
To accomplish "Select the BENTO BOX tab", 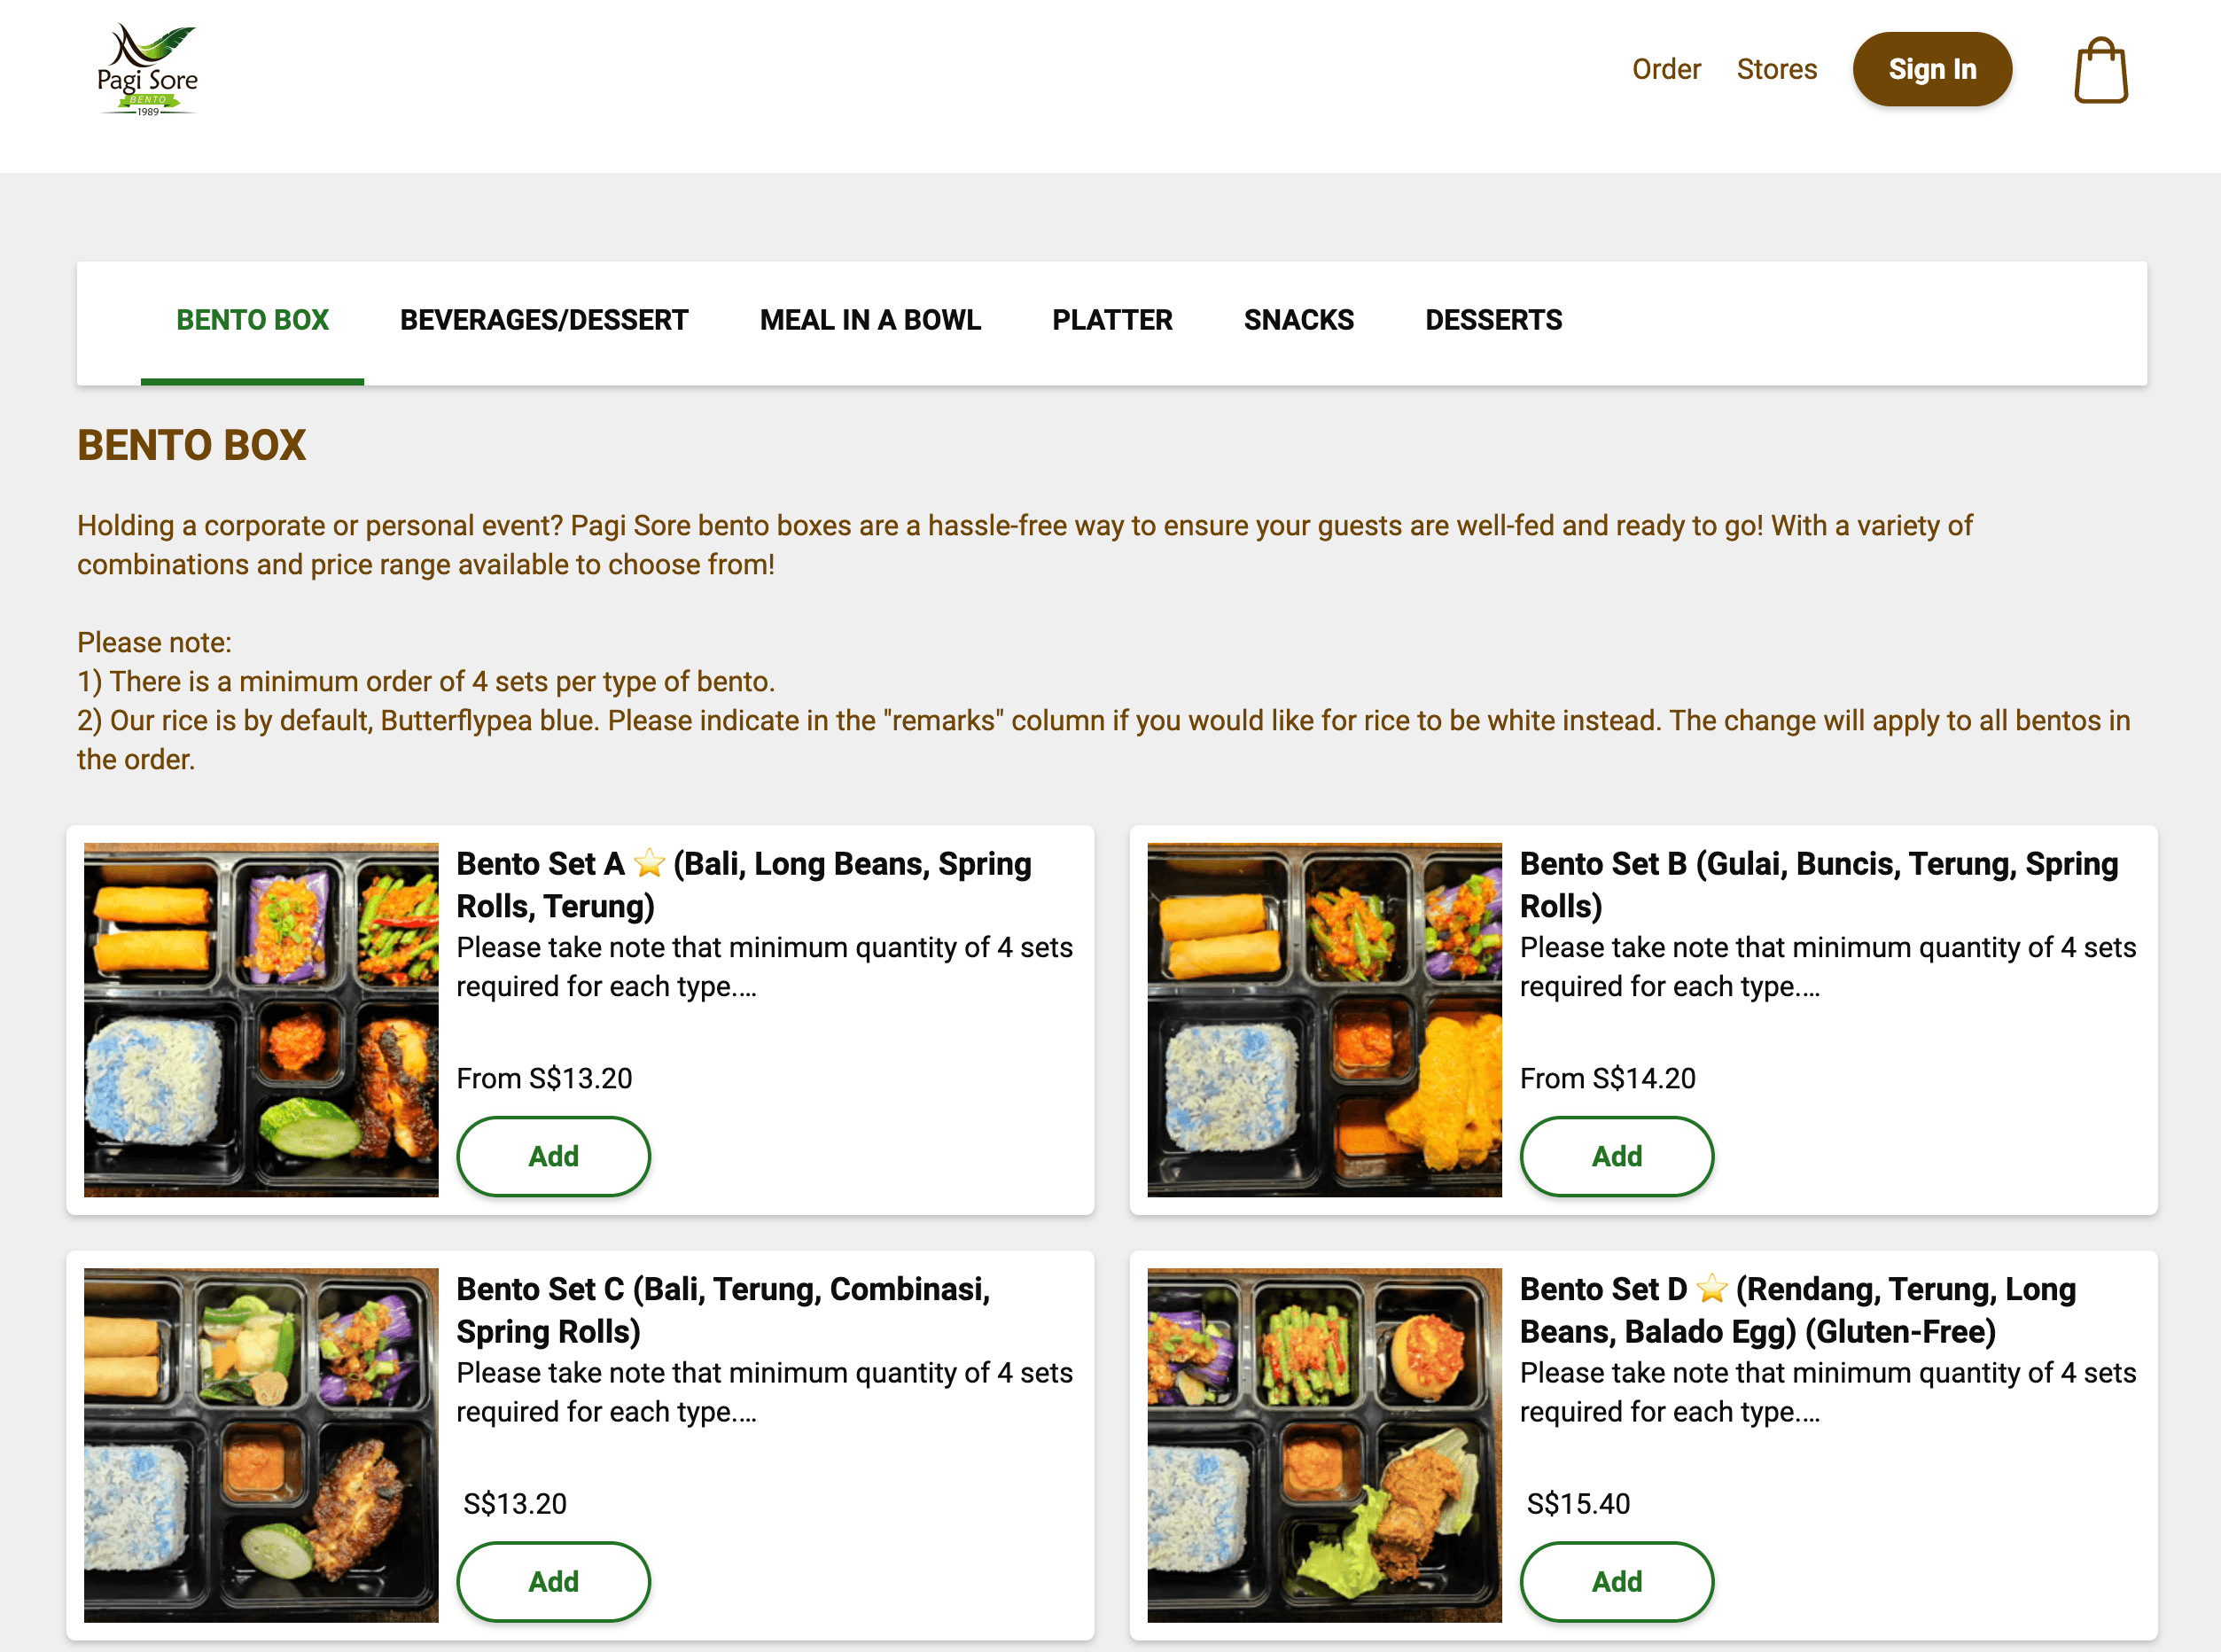I will (x=252, y=320).
